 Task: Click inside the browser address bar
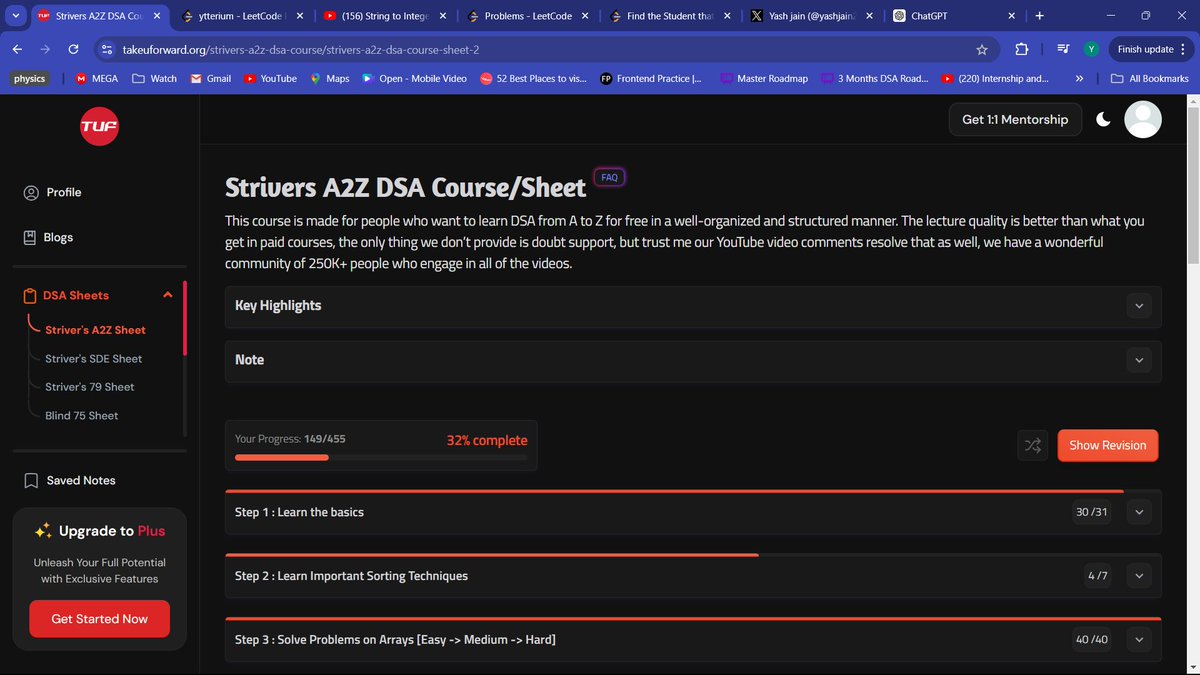coord(300,48)
